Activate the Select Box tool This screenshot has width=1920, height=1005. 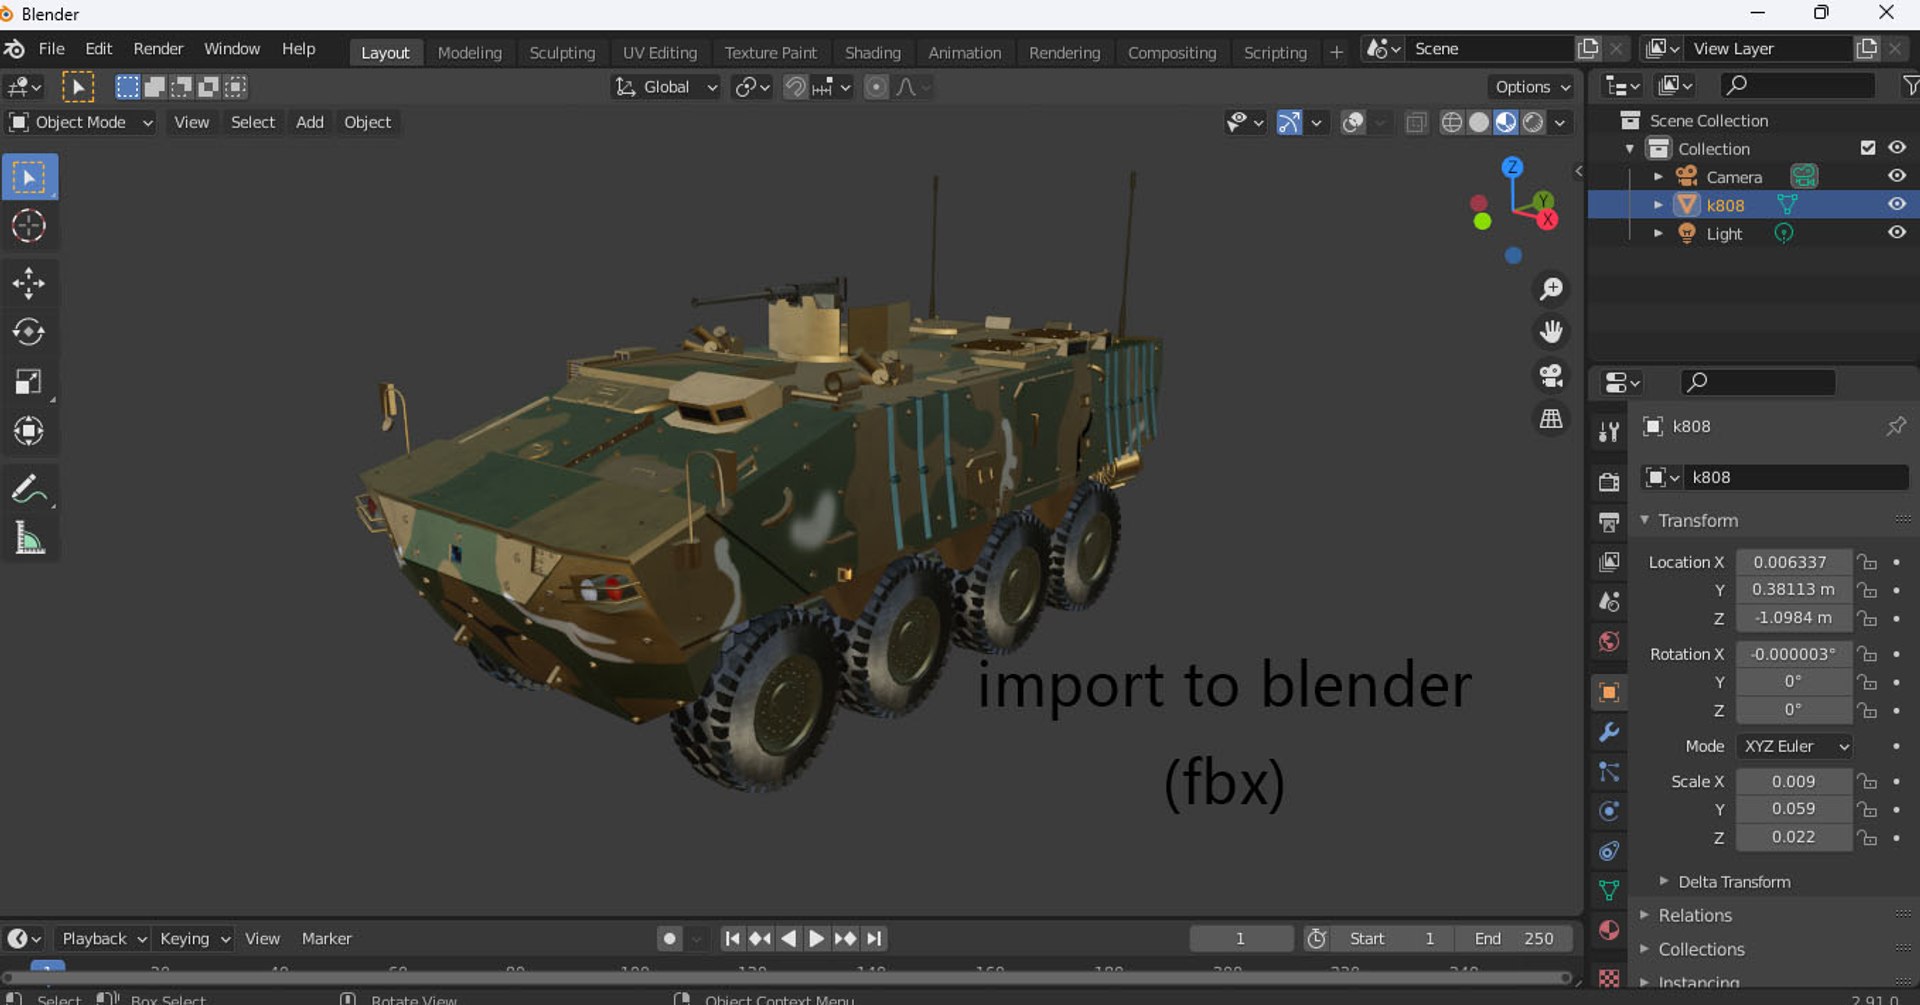29,178
